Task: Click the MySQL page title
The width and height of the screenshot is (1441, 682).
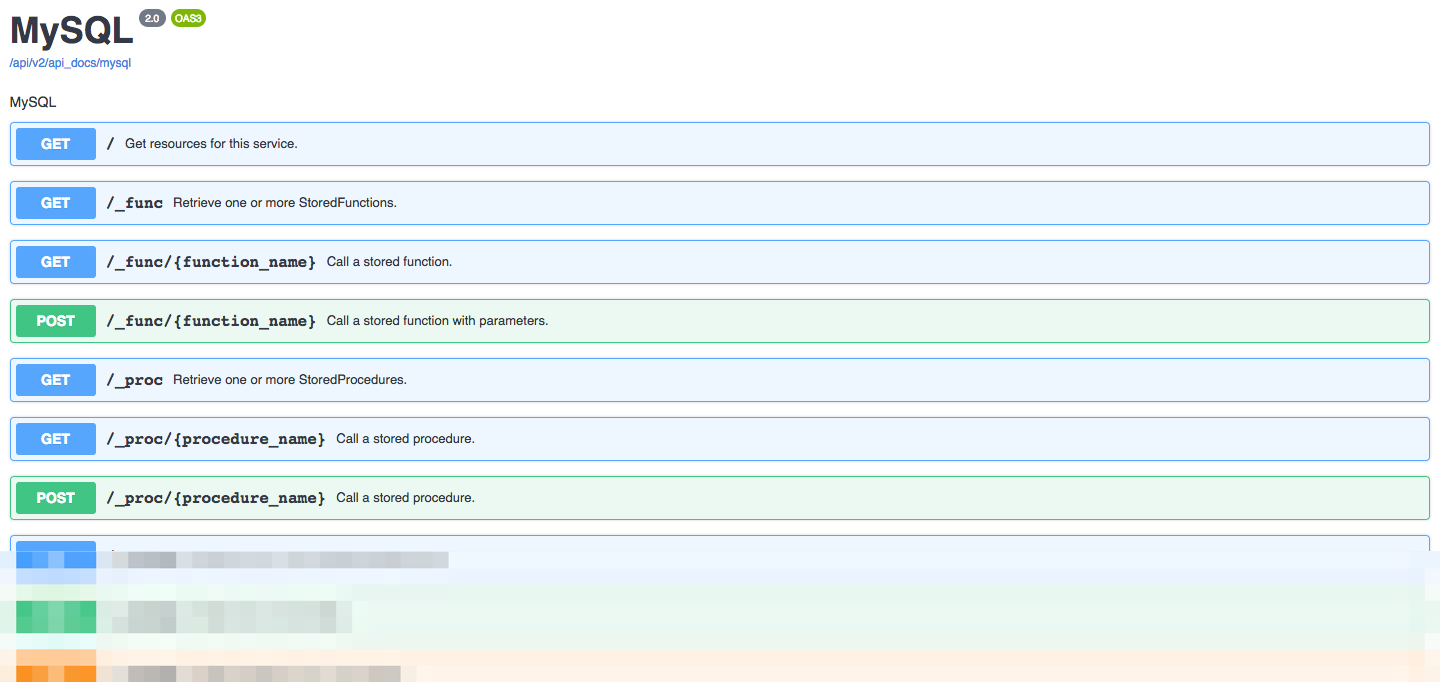Action: pyautogui.click(x=70, y=31)
